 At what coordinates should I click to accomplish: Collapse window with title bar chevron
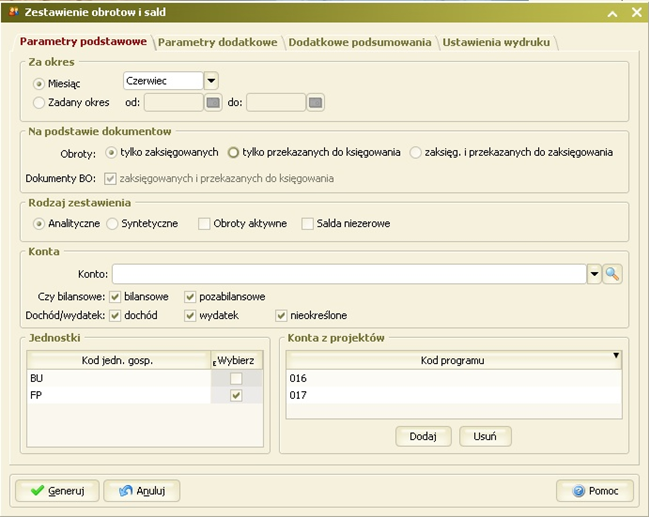click(x=613, y=13)
